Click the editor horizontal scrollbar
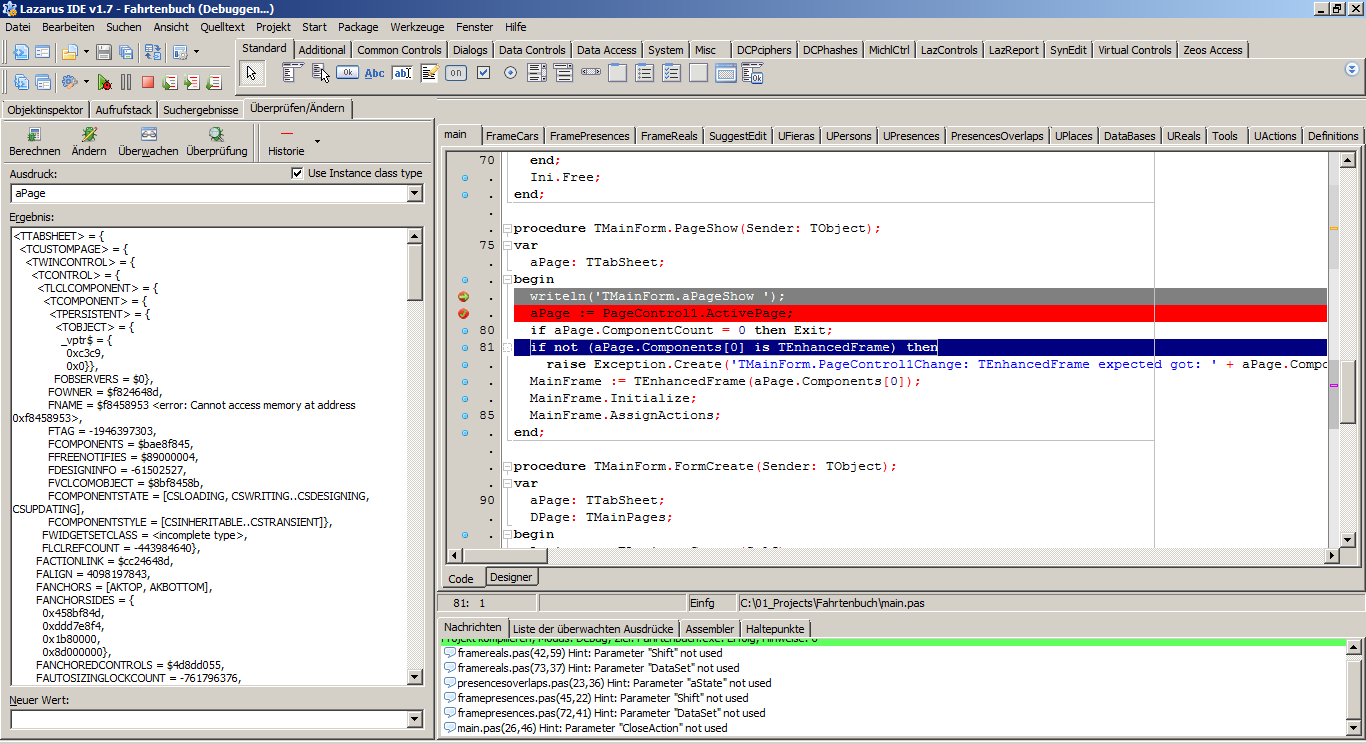This screenshot has width=1366, height=744. [x=890, y=555]
